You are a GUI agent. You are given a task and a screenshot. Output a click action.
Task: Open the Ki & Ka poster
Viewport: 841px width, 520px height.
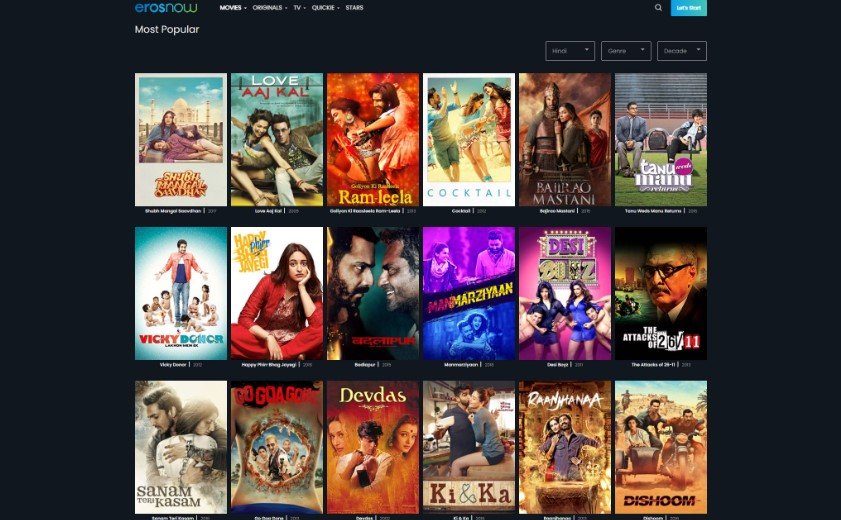point(469,447)
